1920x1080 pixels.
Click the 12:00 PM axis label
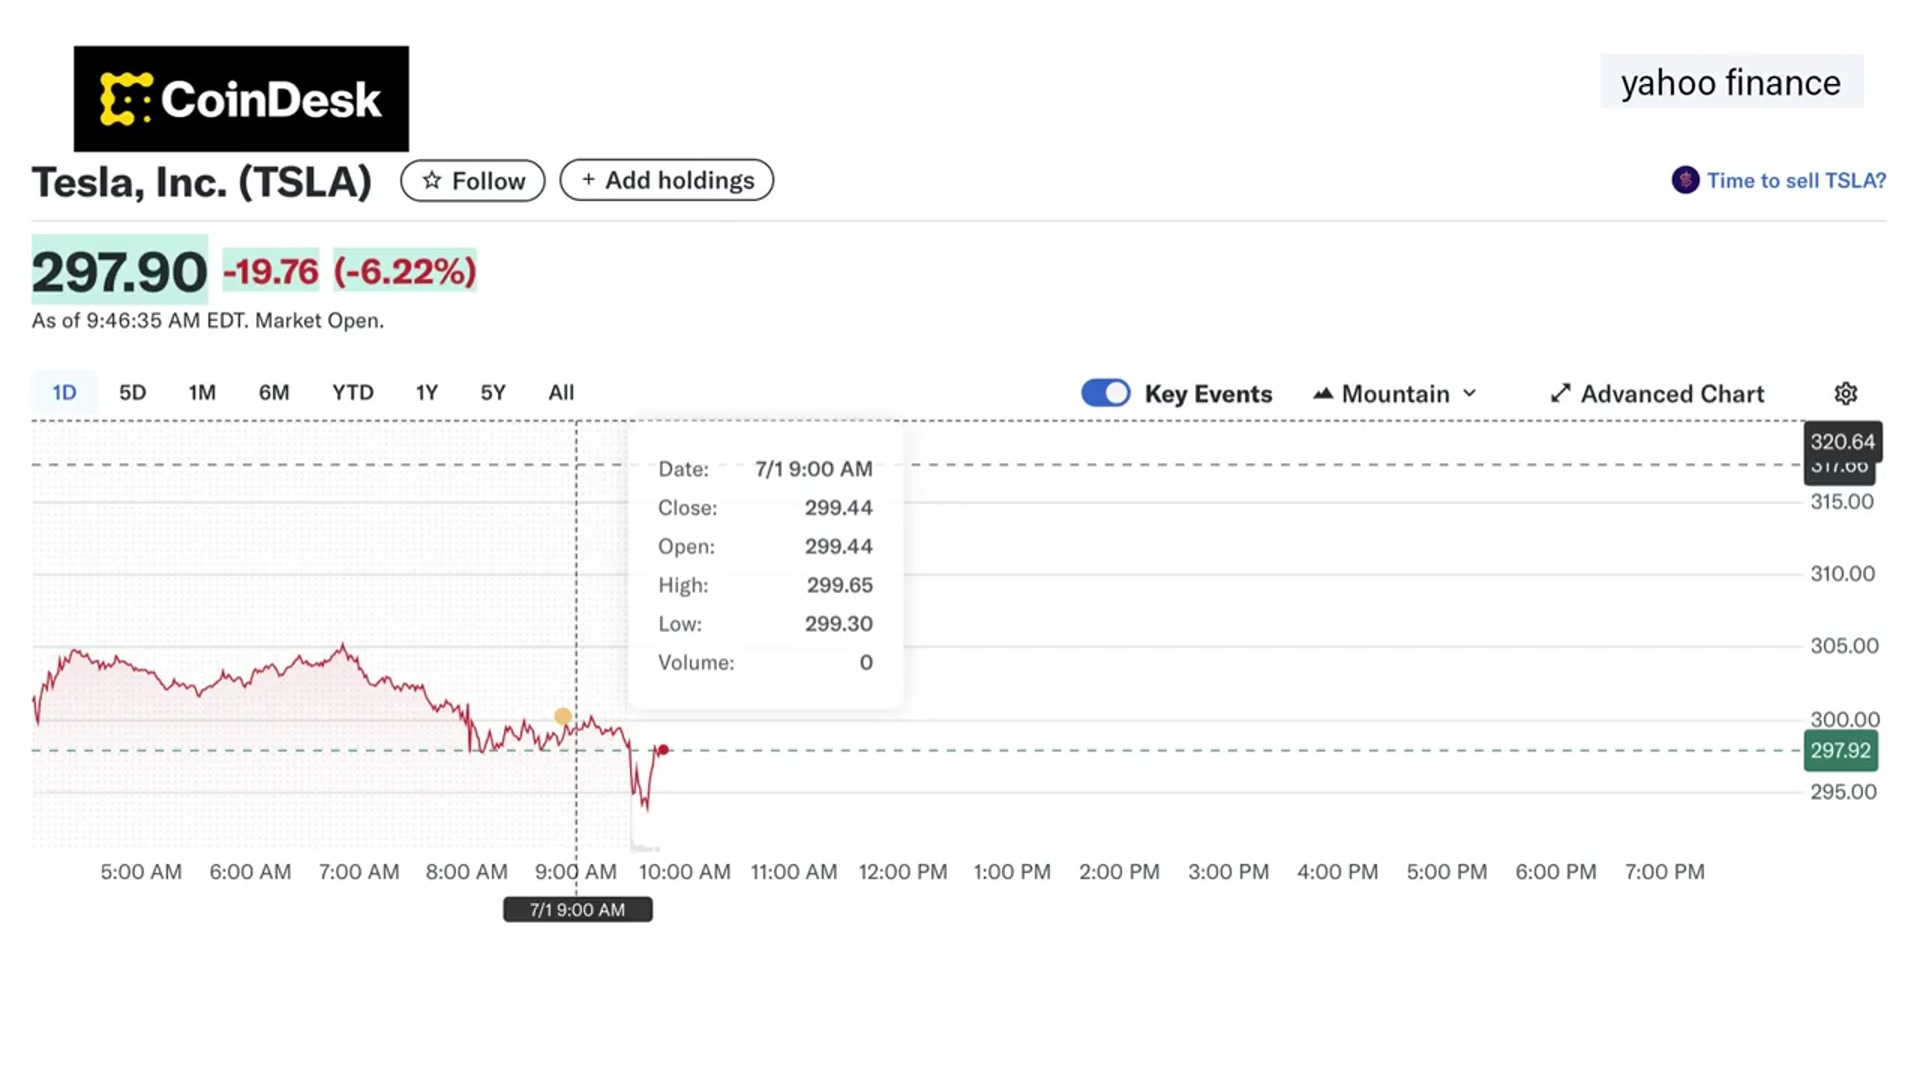pos(903,871)
